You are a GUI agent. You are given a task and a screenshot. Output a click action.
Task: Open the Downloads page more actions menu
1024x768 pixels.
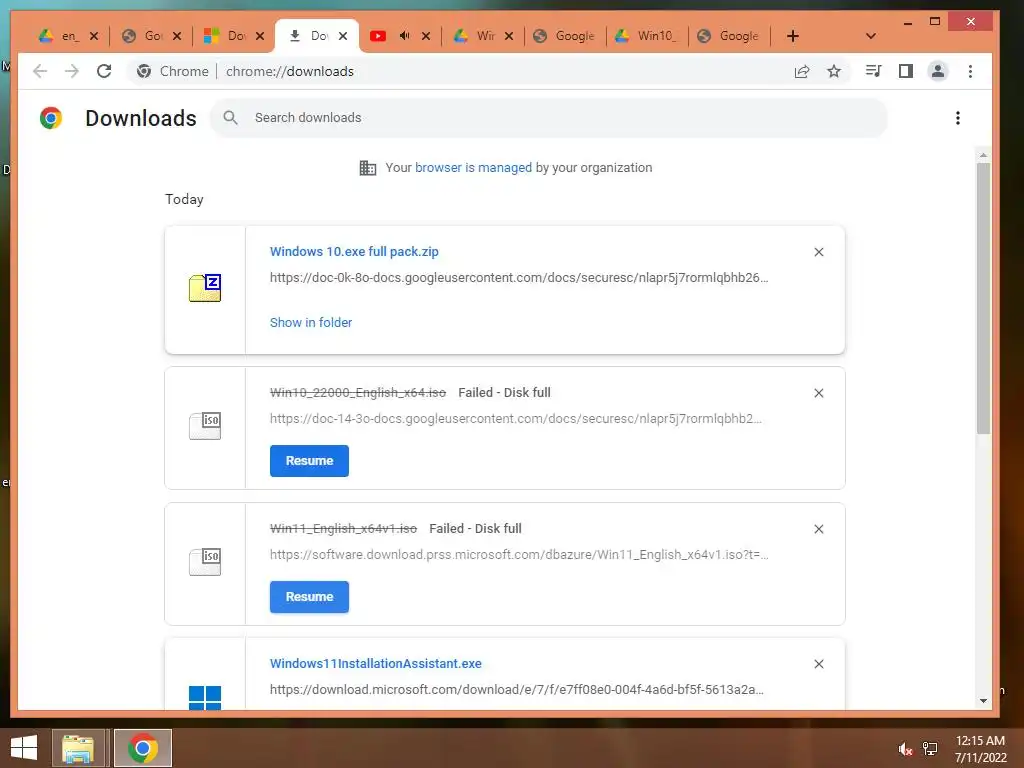pyautogui.click(x=957, y=118)
